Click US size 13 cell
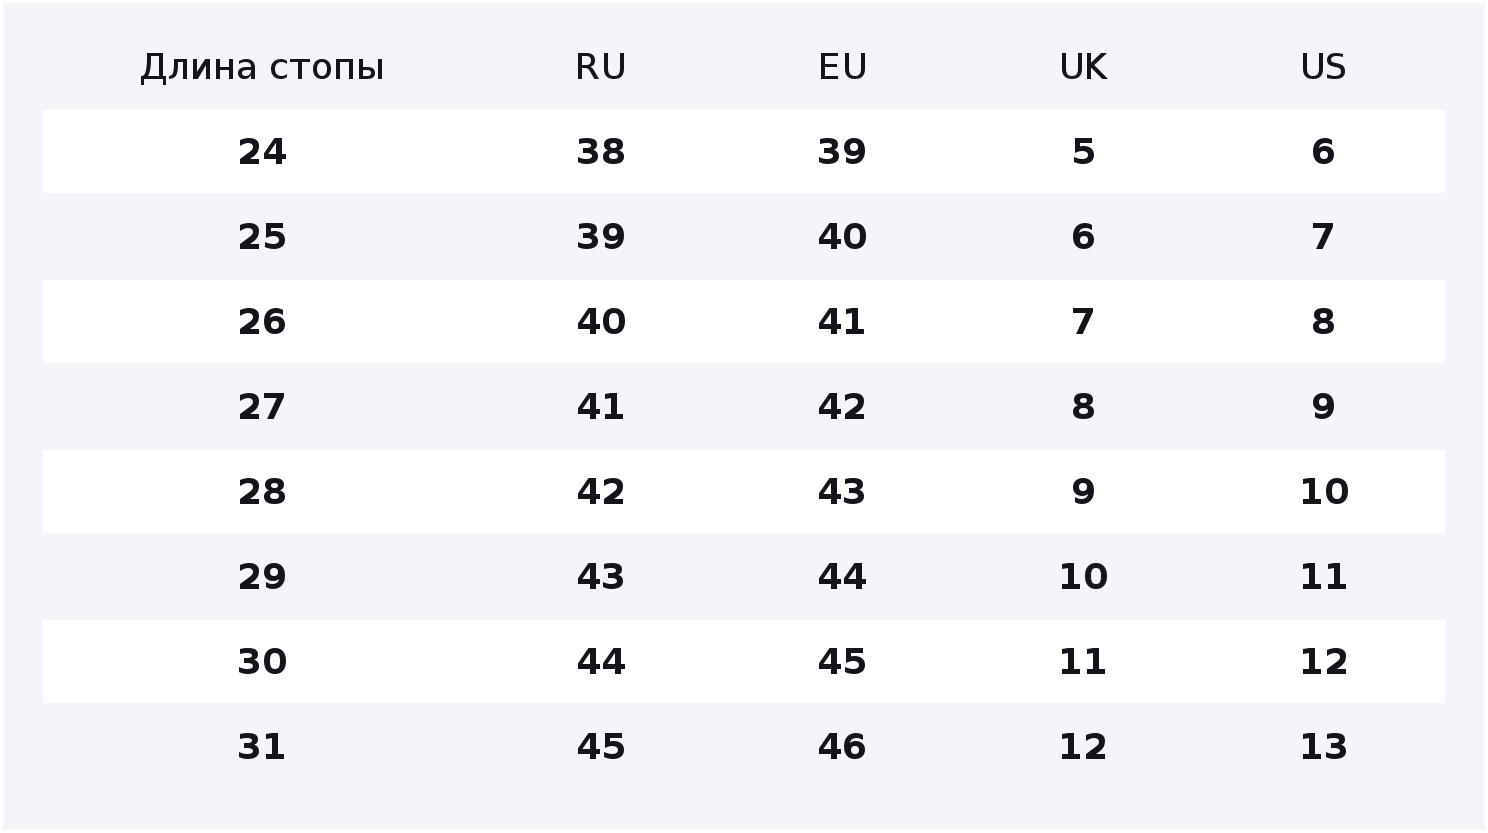The width and height of the screenshot is (1488, 833). 1323,747
